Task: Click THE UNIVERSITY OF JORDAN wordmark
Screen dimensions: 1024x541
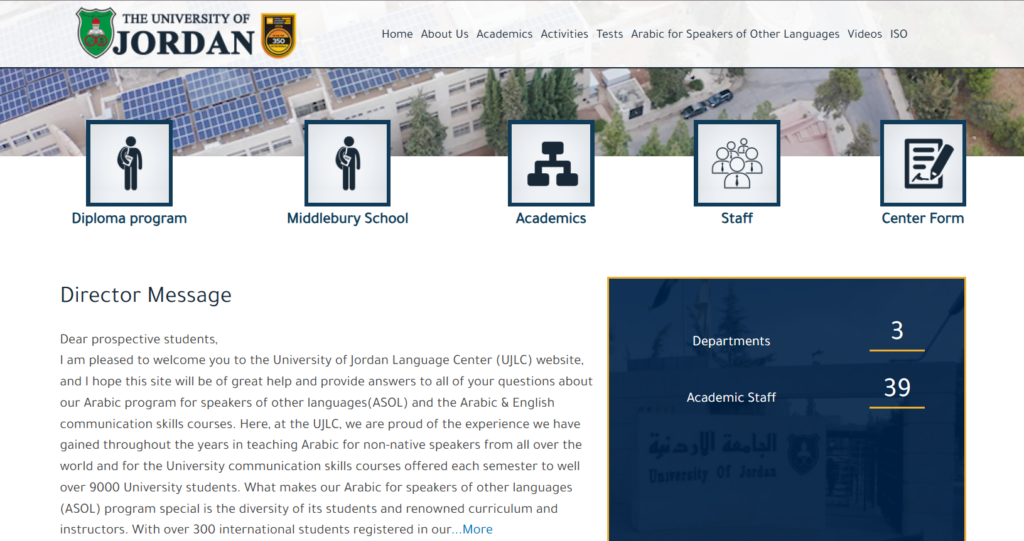Action: pyautogui.click(x=184, y=35)
